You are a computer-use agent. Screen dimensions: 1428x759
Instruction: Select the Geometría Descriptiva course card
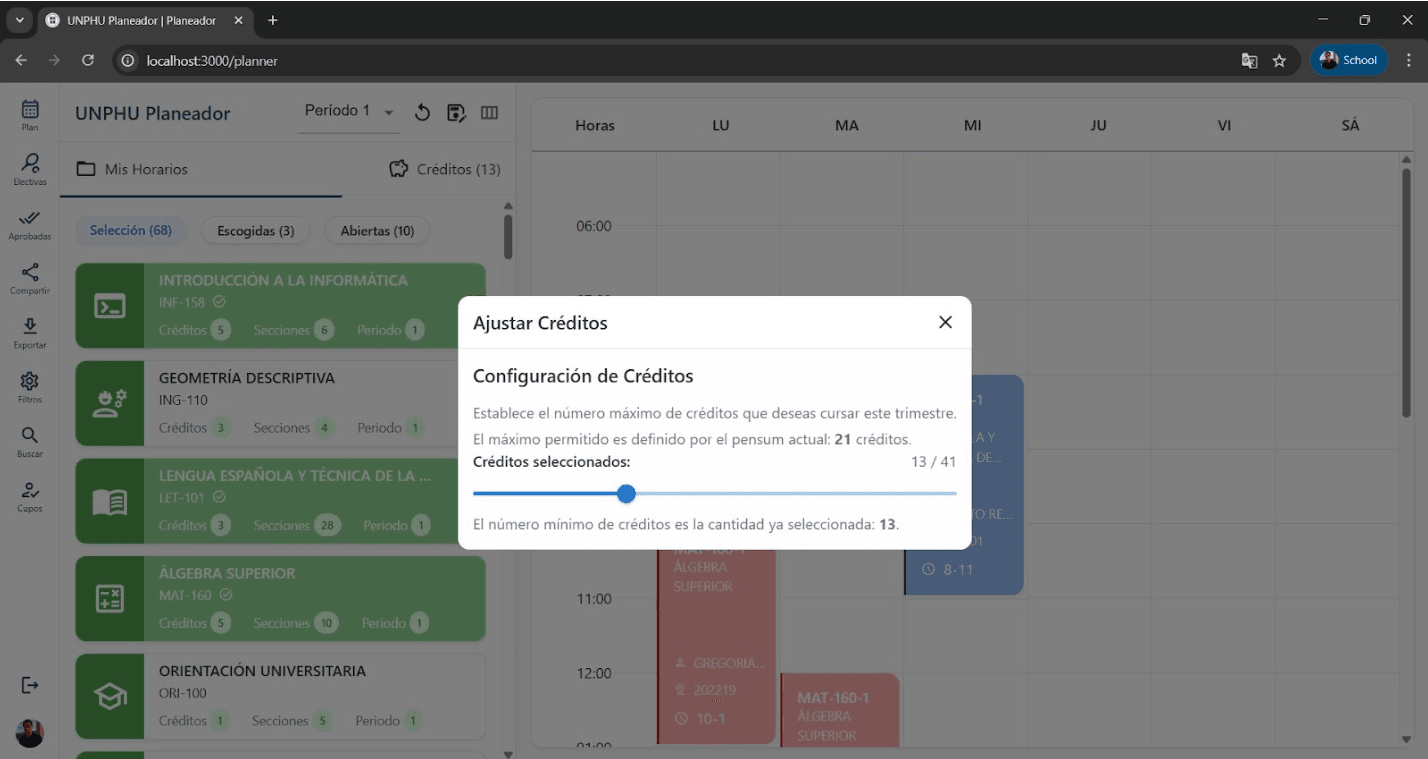point(281,403)
